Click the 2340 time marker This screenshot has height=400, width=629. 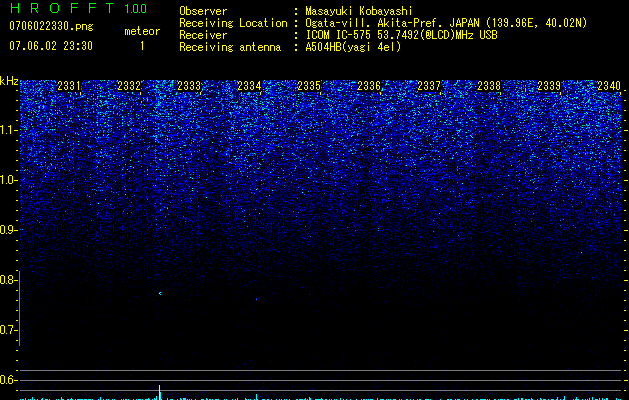point(609,86)
